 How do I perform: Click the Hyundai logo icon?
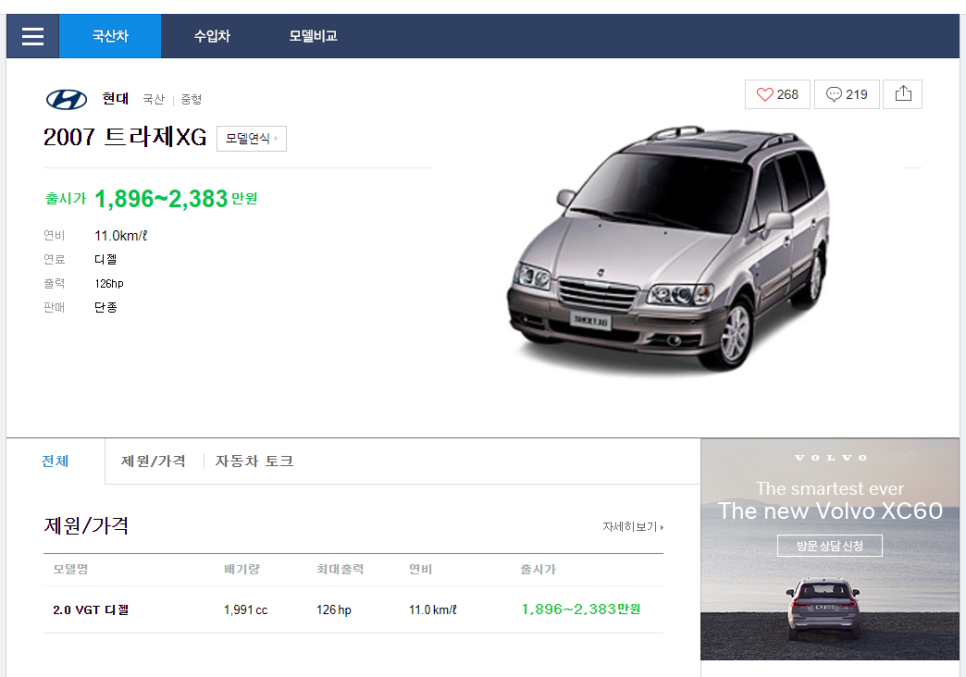[67, 99]
